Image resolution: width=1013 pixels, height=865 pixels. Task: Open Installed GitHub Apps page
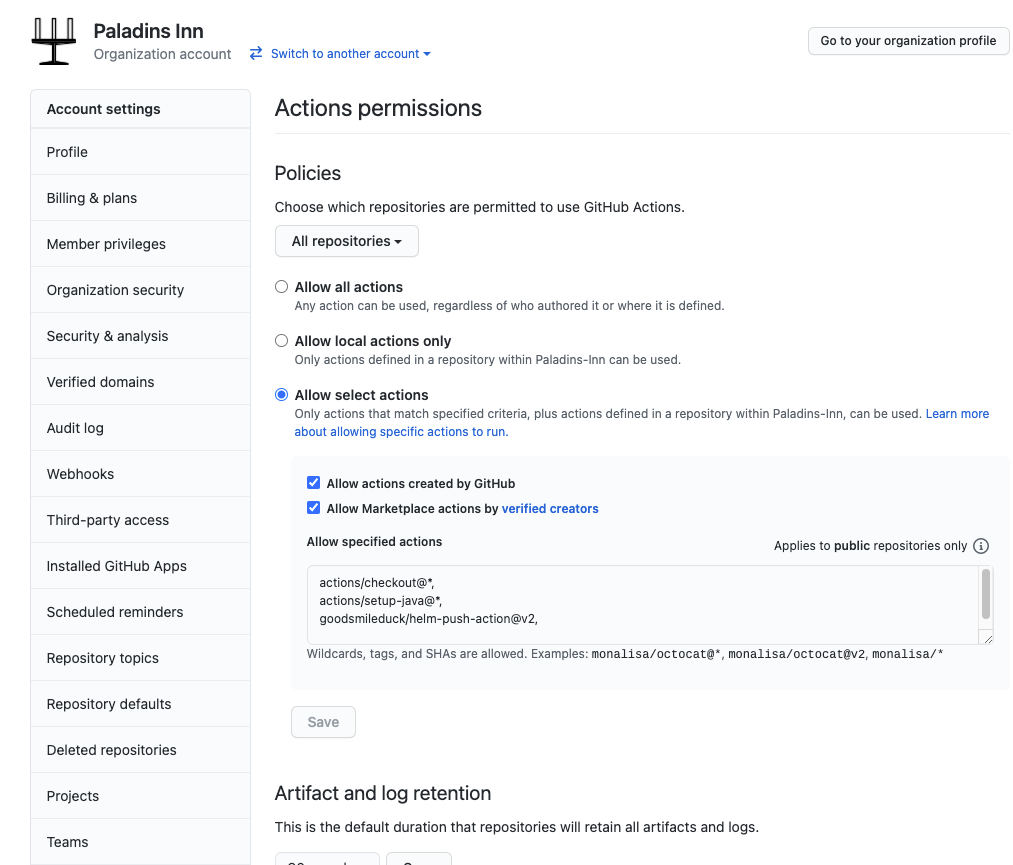pyautogui.click(x=140, y=566)
